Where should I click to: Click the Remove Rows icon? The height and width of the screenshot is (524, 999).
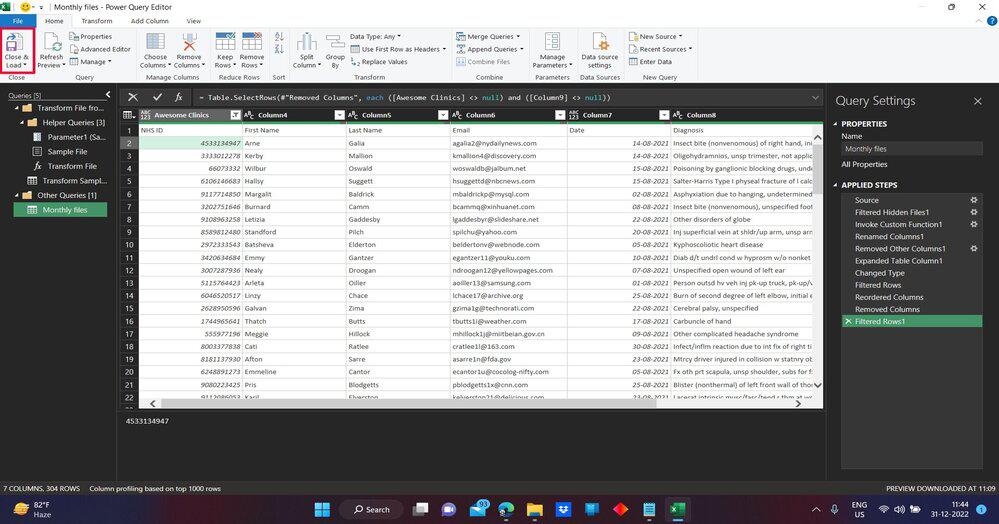(x=252, y=42)
